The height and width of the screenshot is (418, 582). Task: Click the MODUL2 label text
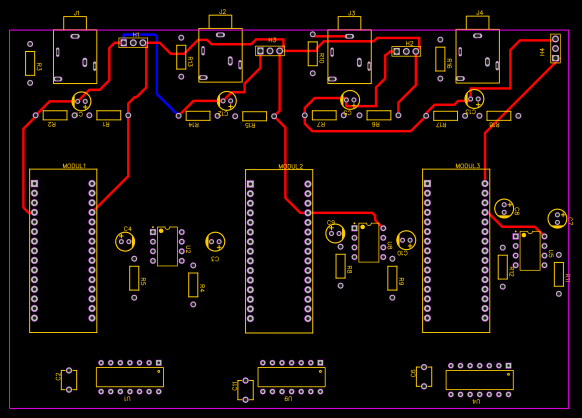coord(291,166)
